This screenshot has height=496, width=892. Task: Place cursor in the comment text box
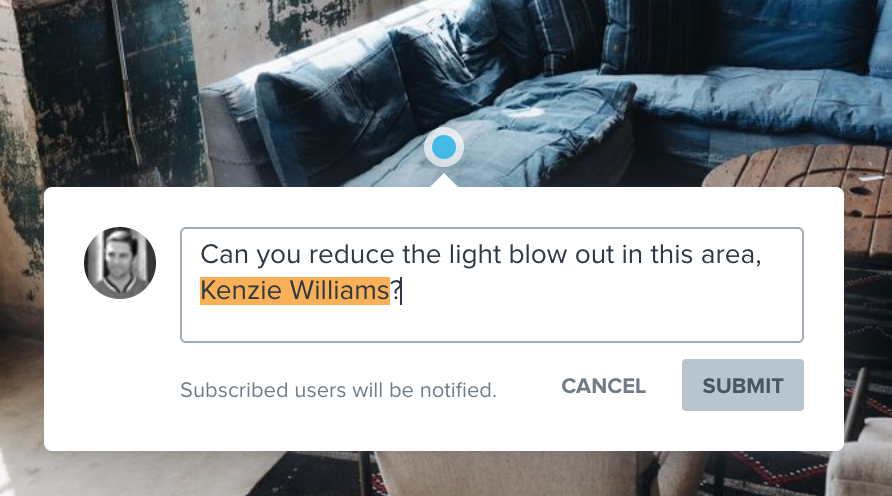492,285
